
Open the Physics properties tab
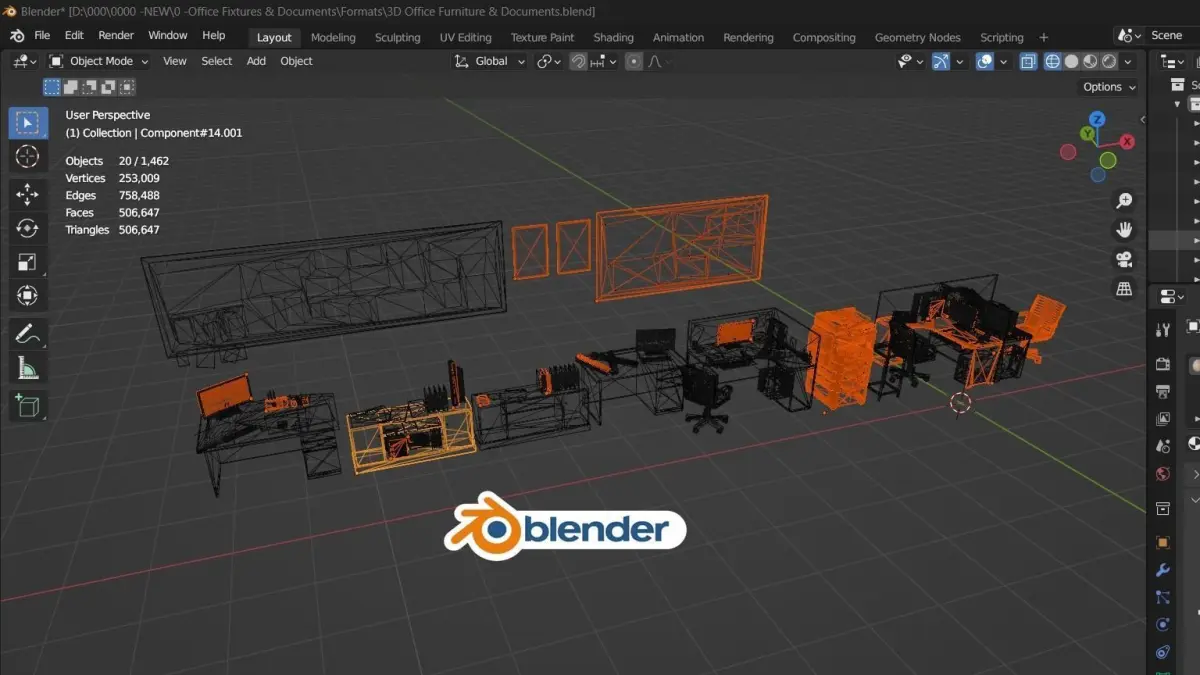click(x=1163, y=625)
